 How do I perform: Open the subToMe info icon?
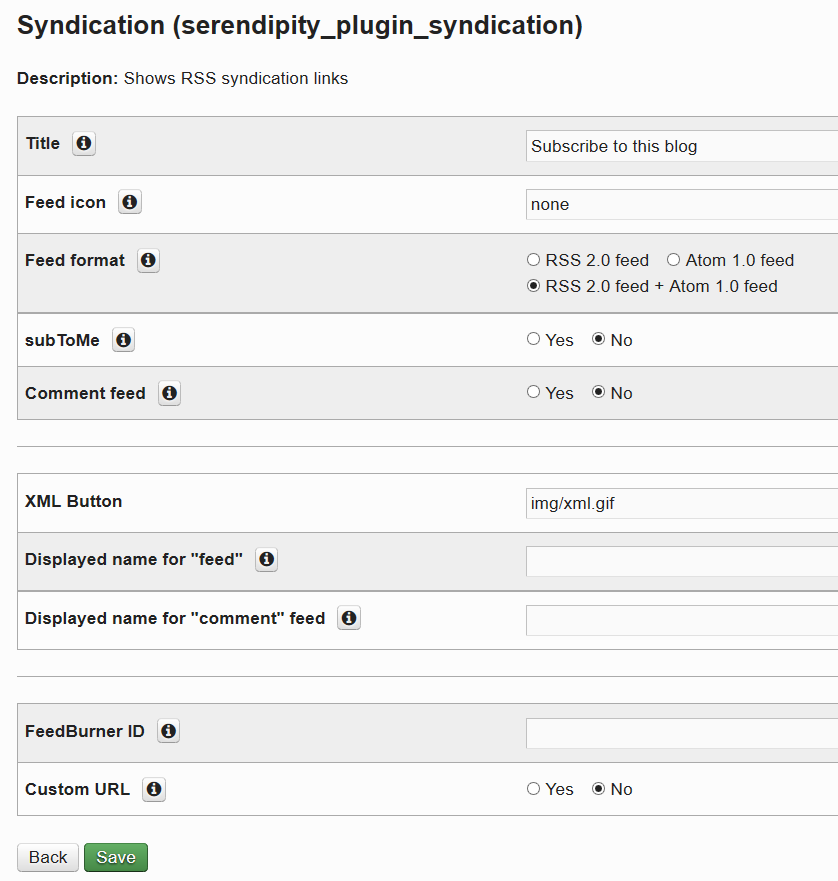(123, 340)
